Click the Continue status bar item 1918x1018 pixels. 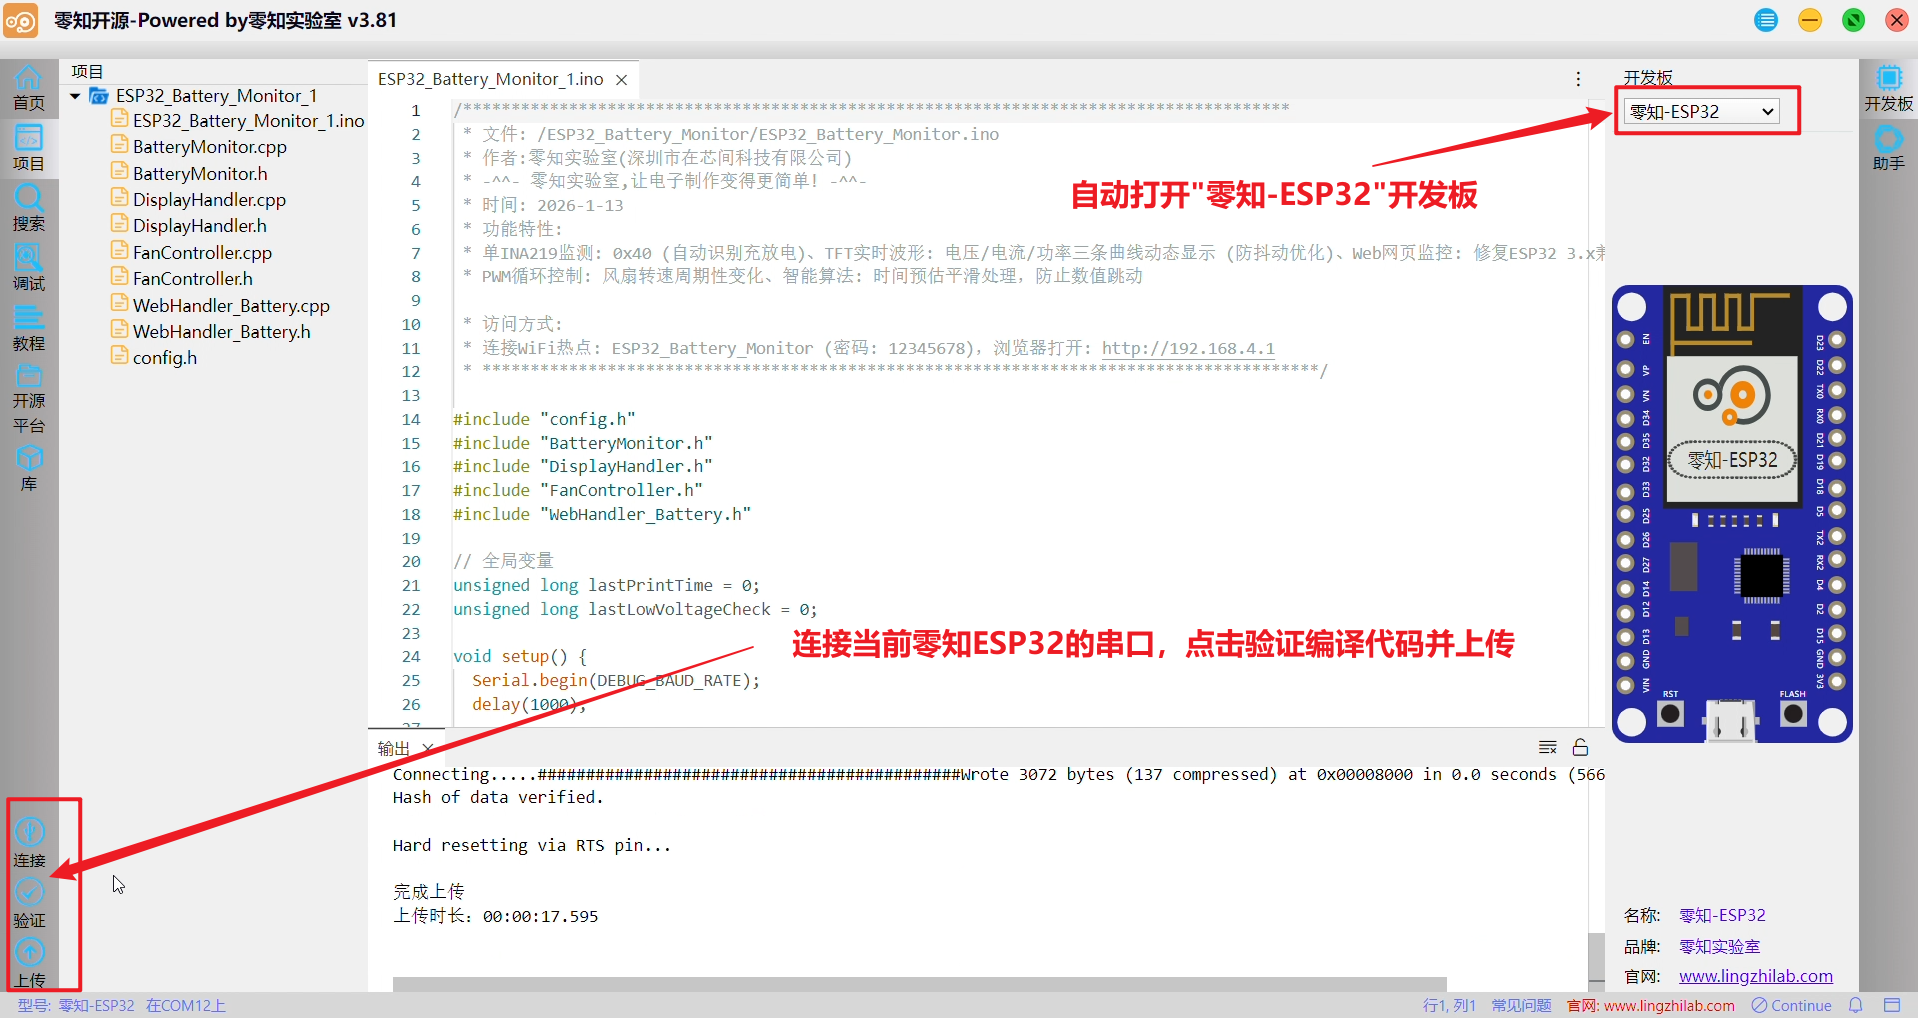point(1792,1005)
